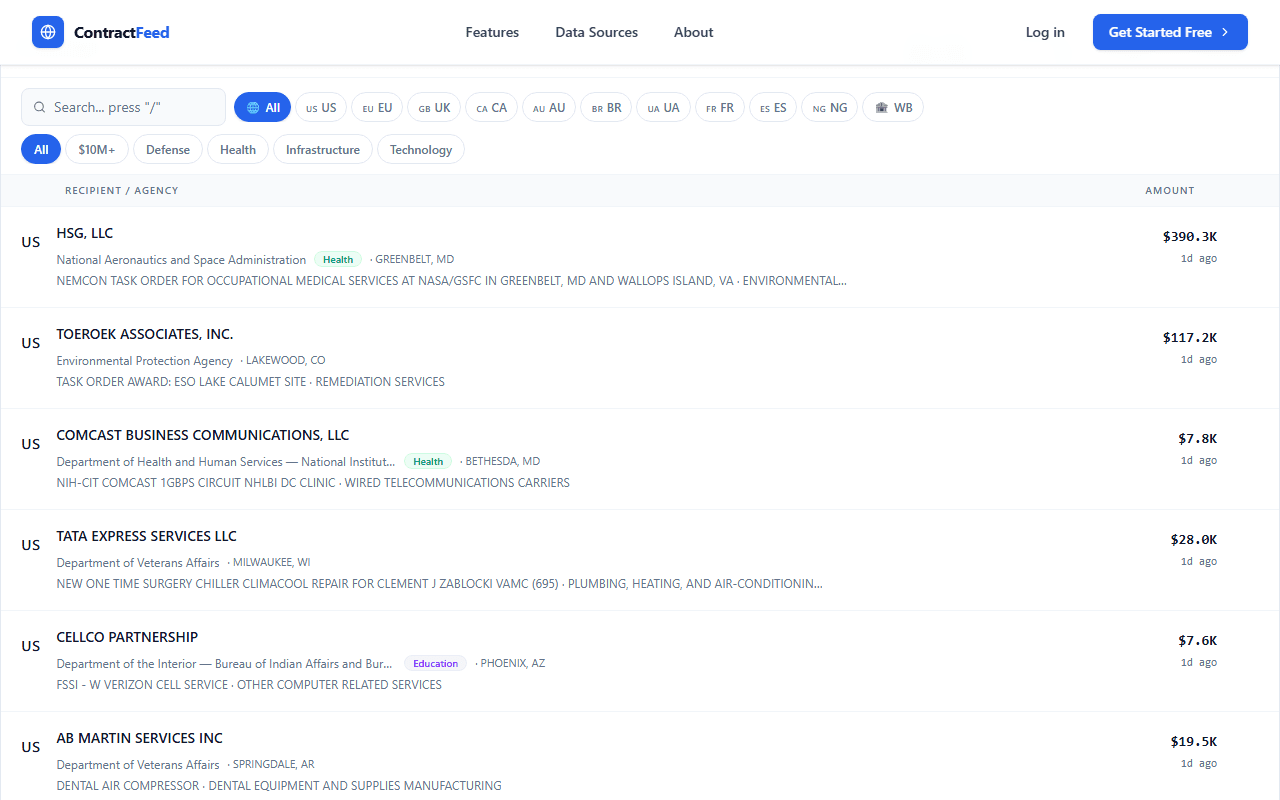Click the $117.2K amount
The image size is (1280, 800).
tap(1190, 338)
